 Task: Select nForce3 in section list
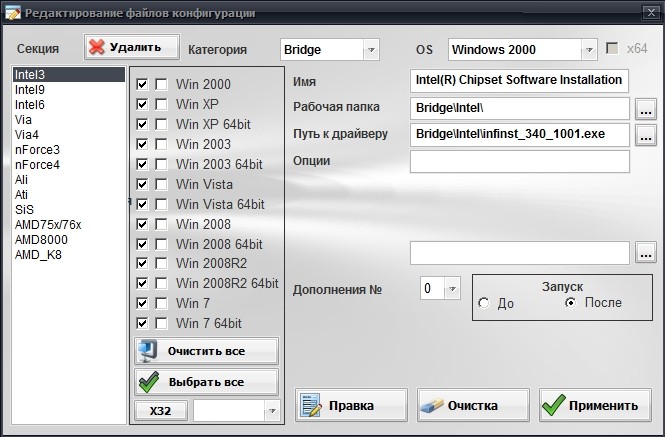click(69, 150)
